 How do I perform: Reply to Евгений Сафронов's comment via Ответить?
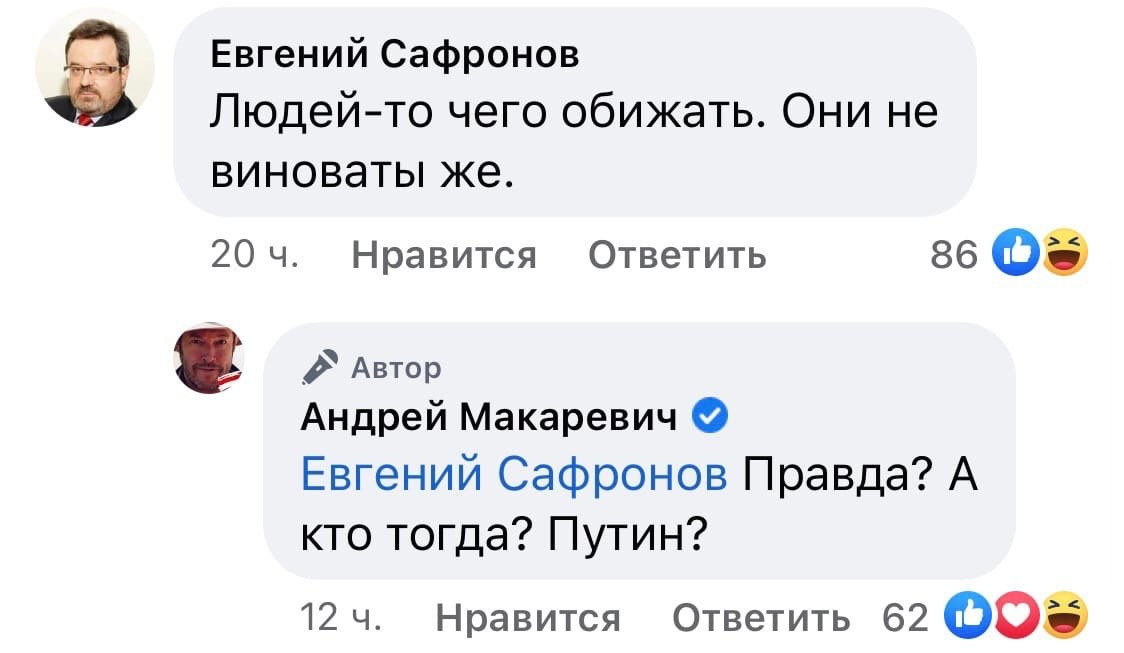[677, 254]
